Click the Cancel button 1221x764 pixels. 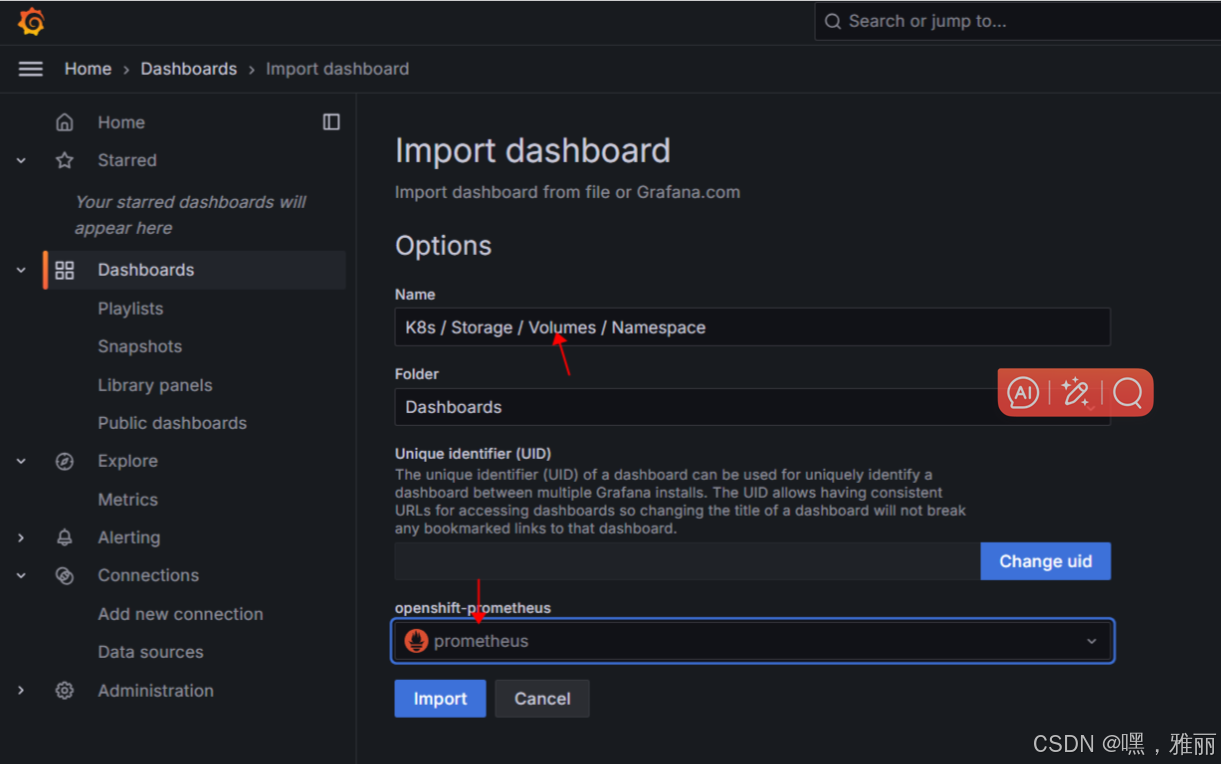click(x=542, y=699)
